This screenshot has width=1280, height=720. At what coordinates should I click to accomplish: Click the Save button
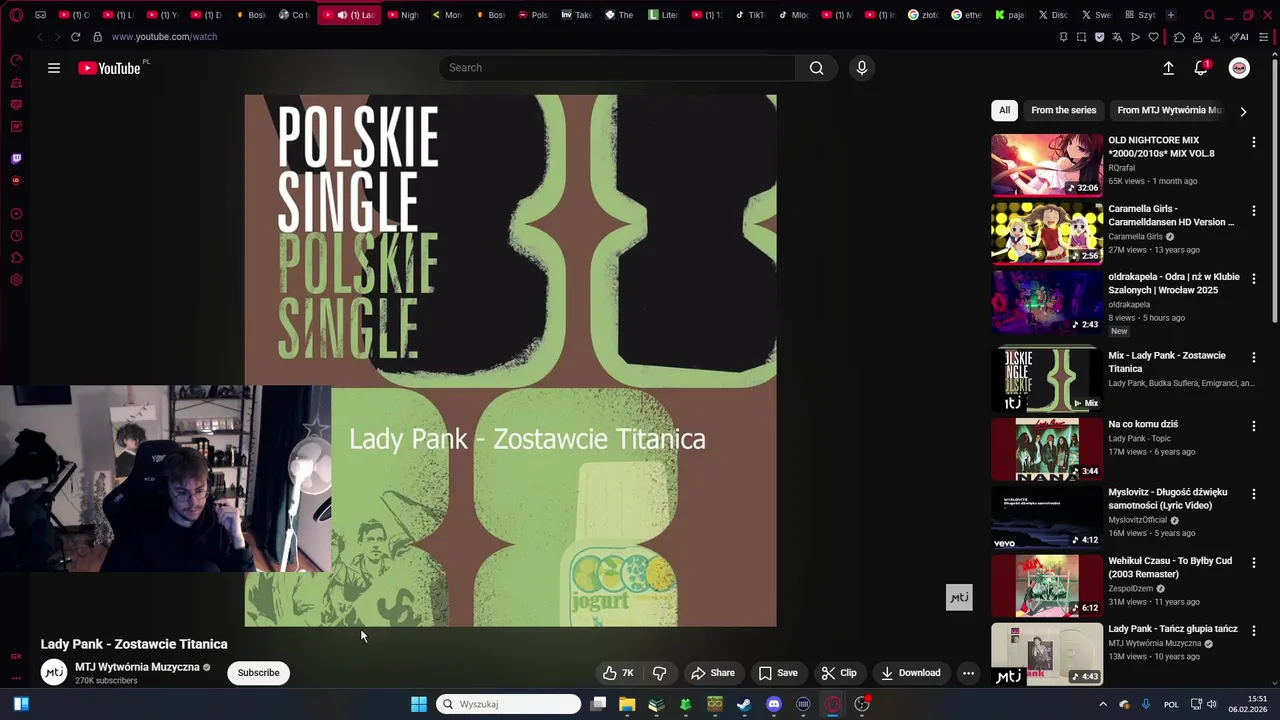click(x=778, y=673)
